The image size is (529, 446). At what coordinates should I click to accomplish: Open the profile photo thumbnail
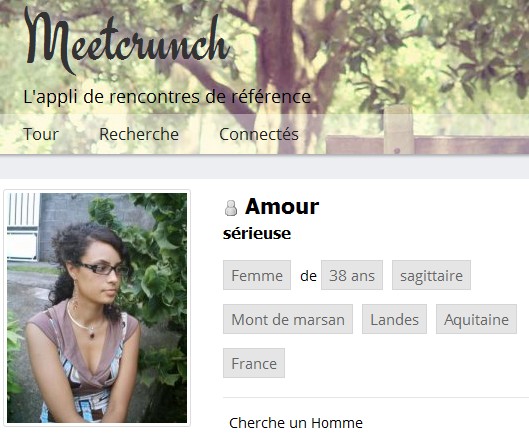pyautogui.click(x=97, y=308)
